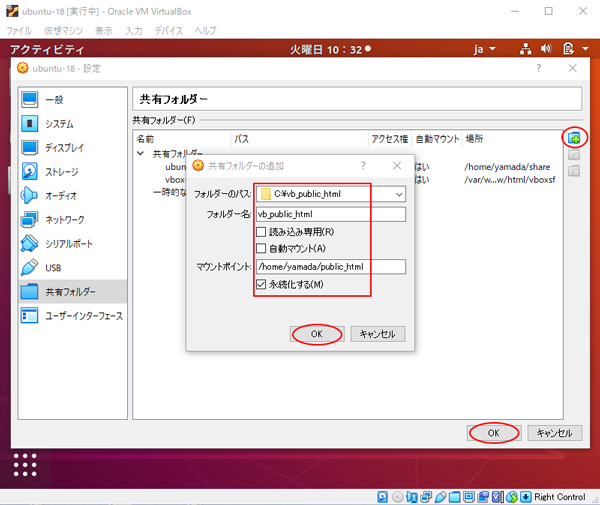
Task: Show applications grid in Ubuntu dock
Action: (x=25, y=465)
